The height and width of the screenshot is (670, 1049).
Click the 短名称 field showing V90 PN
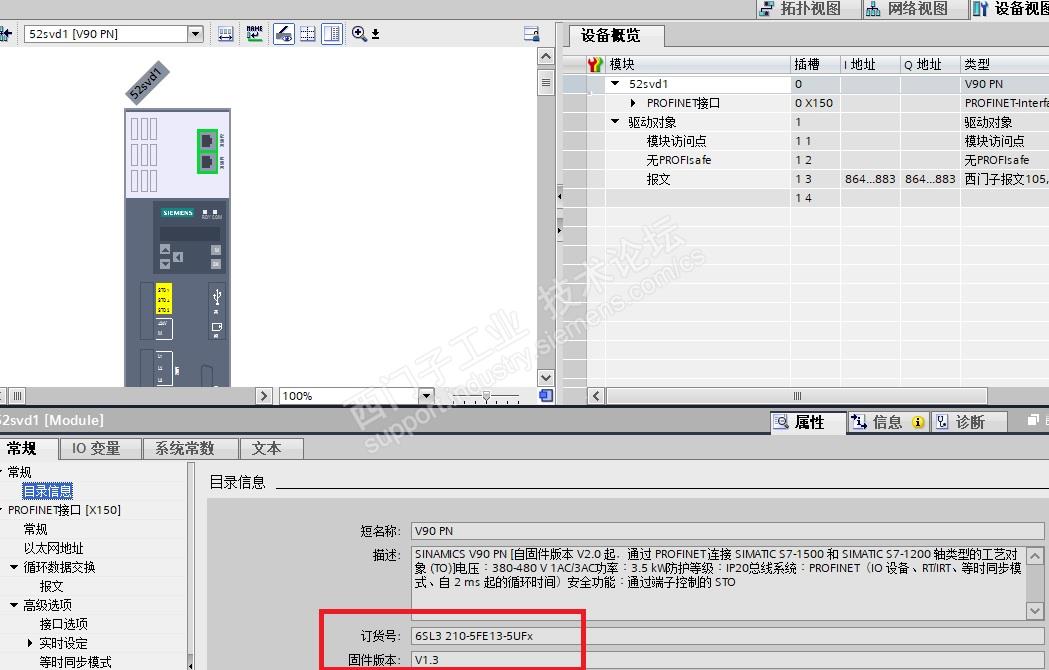point(727,531)
